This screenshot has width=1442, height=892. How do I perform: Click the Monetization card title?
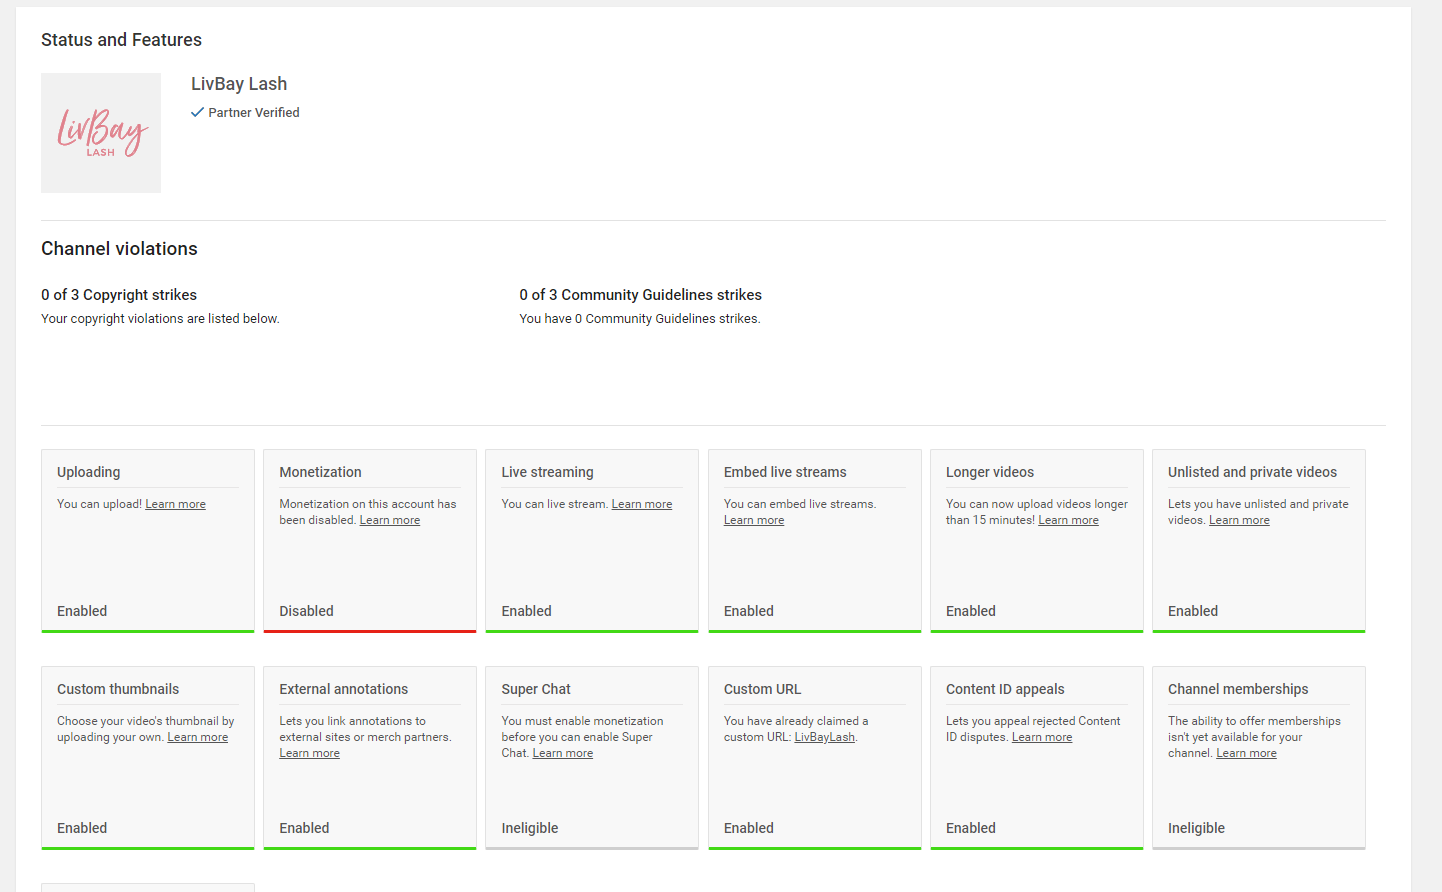pos(320,472)
